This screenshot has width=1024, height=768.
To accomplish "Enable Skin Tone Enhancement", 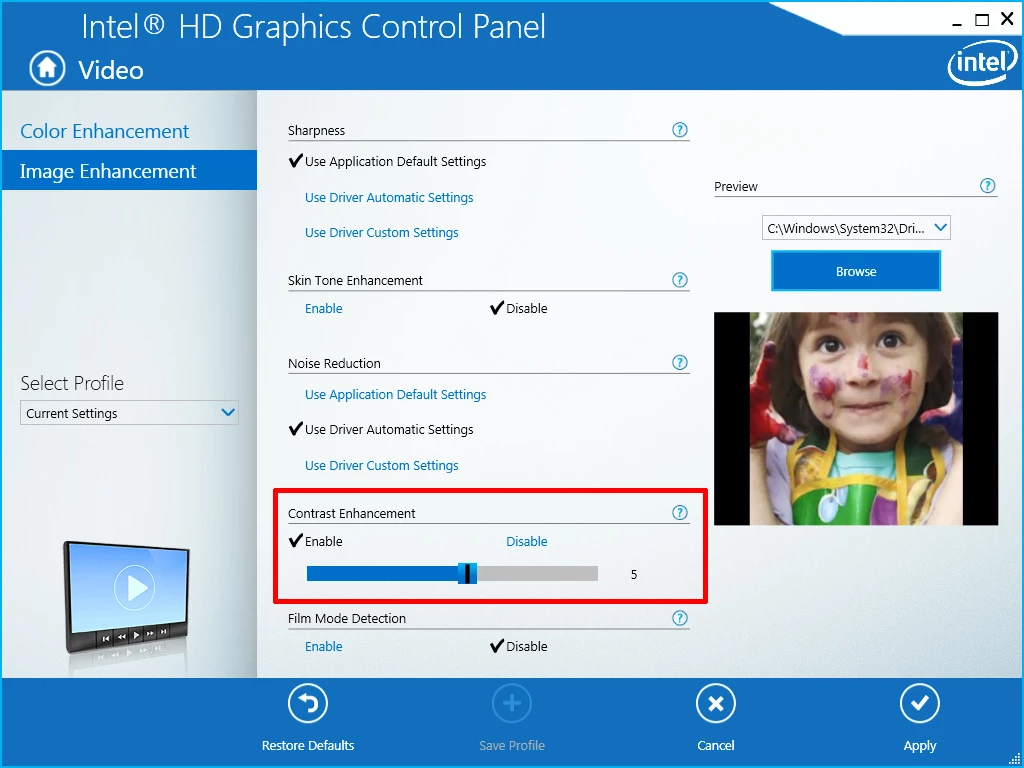I will click(323, 308).
